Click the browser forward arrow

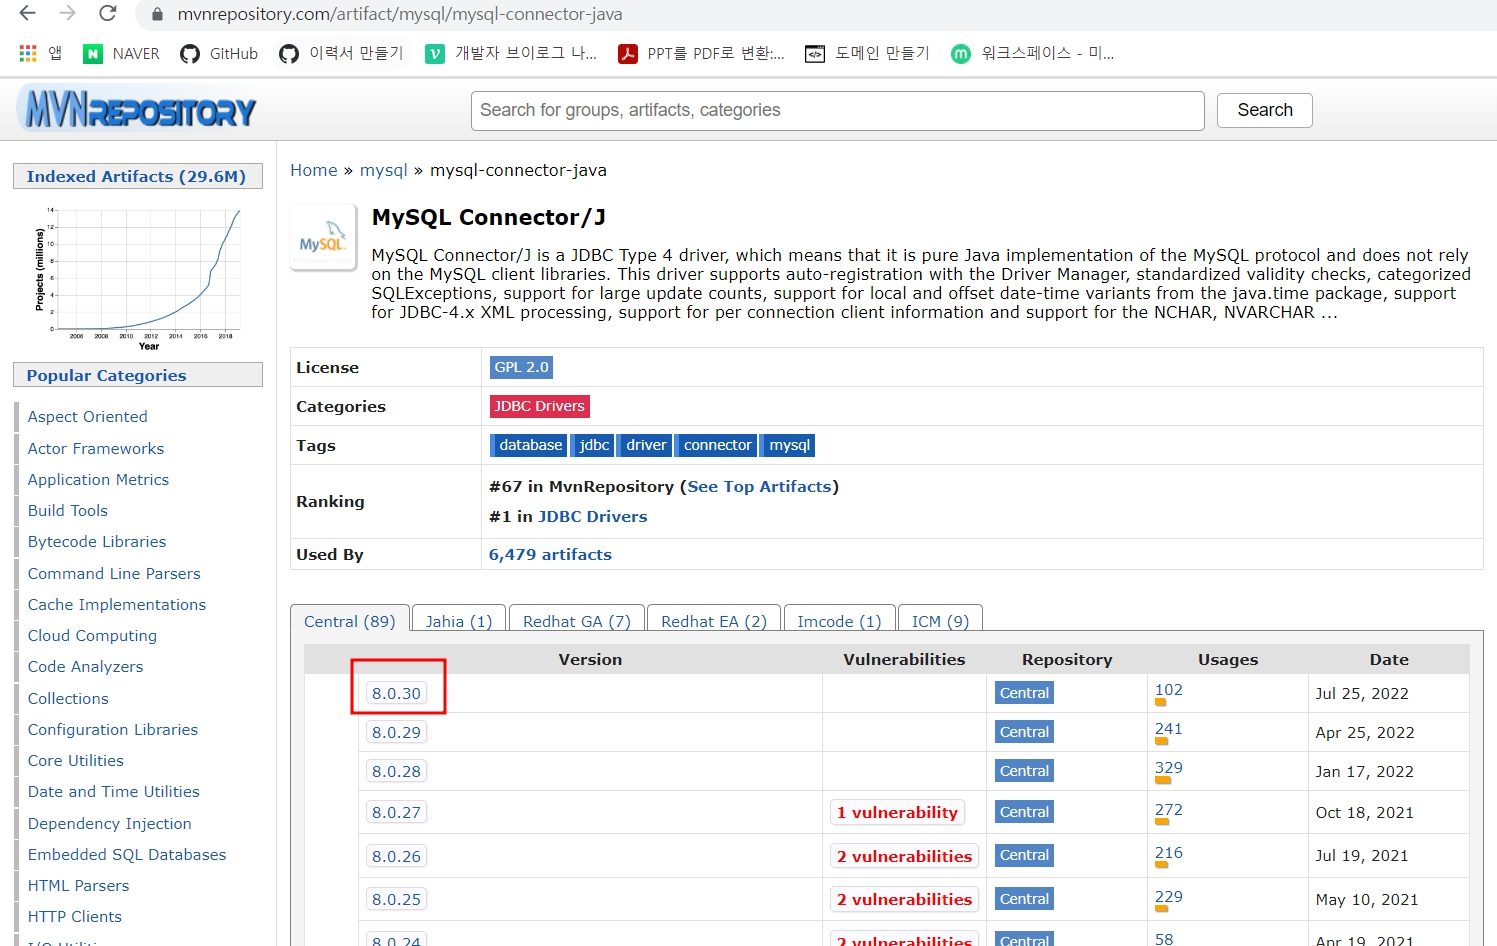click(67, 13)
